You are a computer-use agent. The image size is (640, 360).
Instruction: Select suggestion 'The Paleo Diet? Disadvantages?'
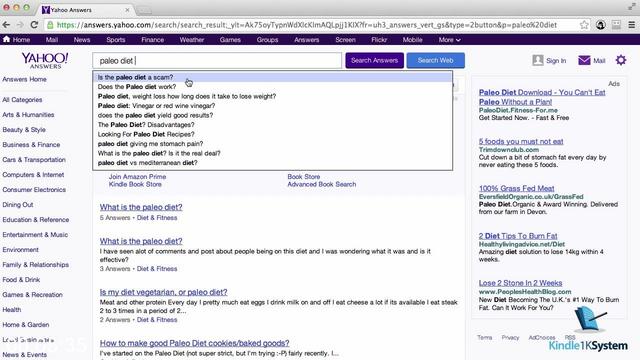272,124
